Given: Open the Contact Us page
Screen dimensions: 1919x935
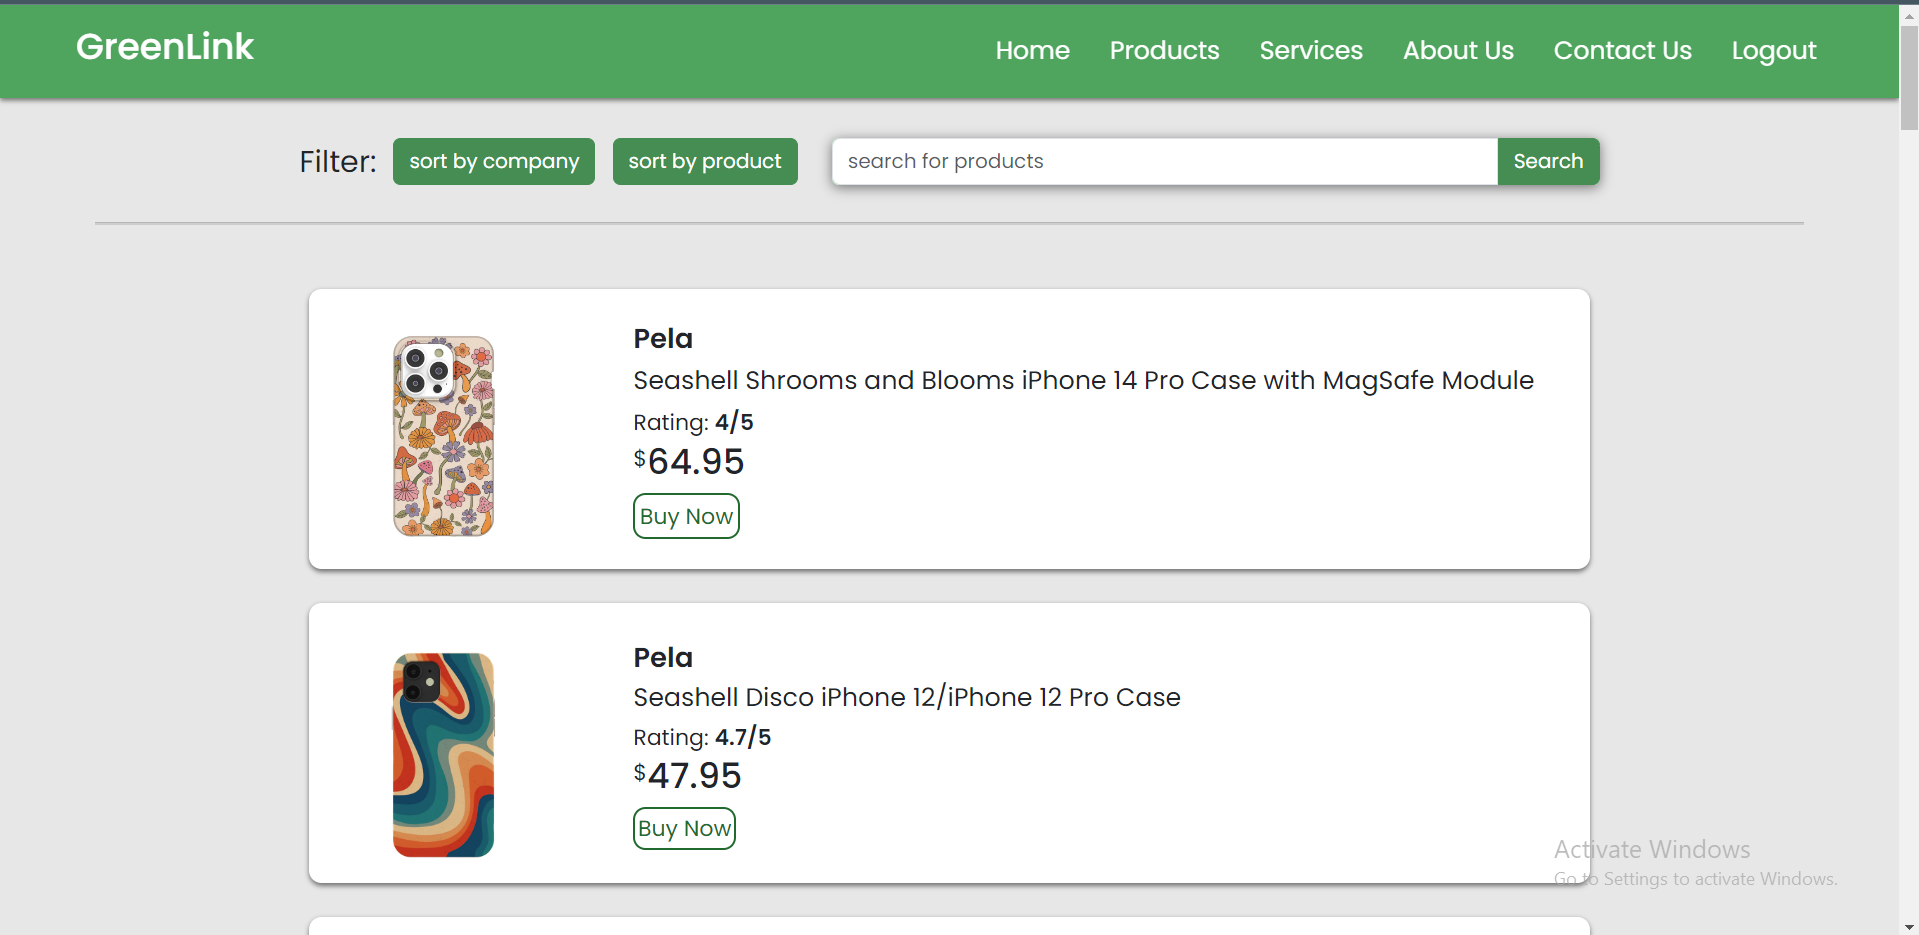Looking at the screenshot, I should pyautogui.click(x=1622, y=50).
